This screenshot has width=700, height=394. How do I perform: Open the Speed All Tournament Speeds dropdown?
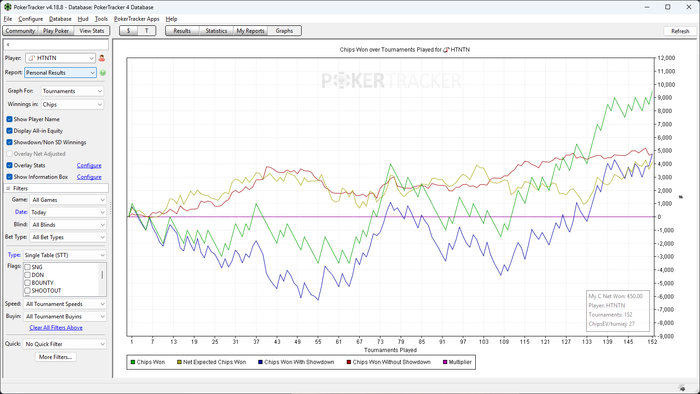tap(65, 304)
